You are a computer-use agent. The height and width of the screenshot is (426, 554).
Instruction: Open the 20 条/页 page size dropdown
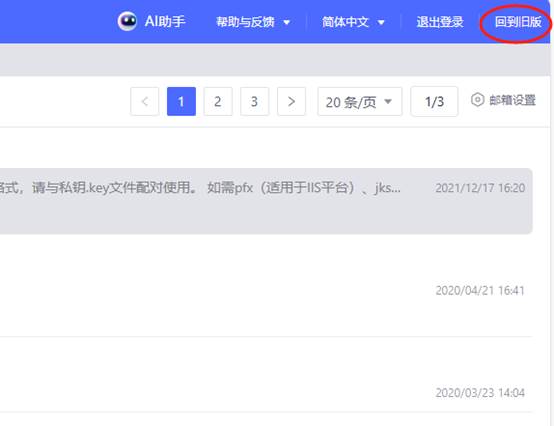(360, 102)
